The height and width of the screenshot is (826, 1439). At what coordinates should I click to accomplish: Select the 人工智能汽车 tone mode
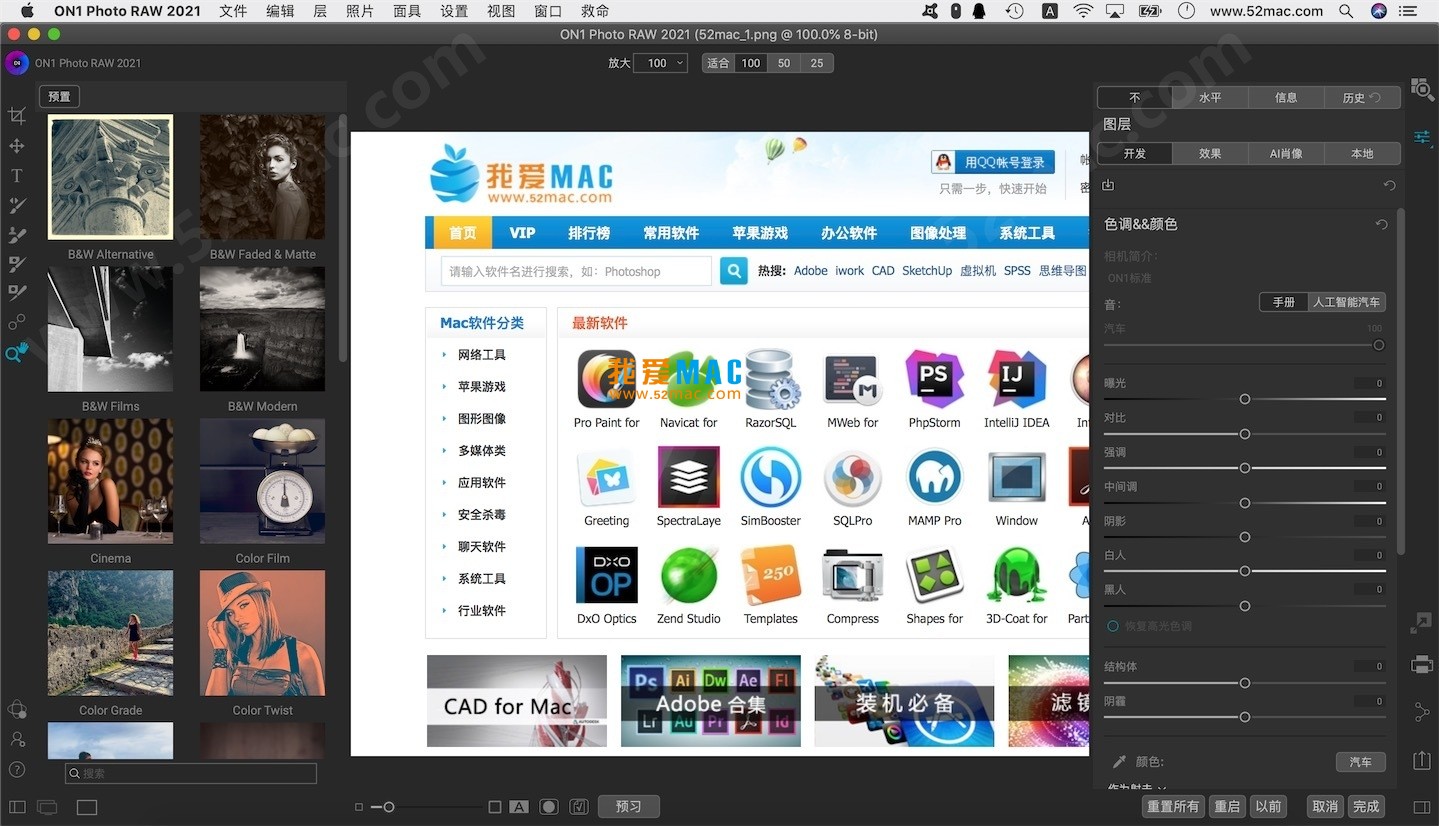pos(1347,302)
